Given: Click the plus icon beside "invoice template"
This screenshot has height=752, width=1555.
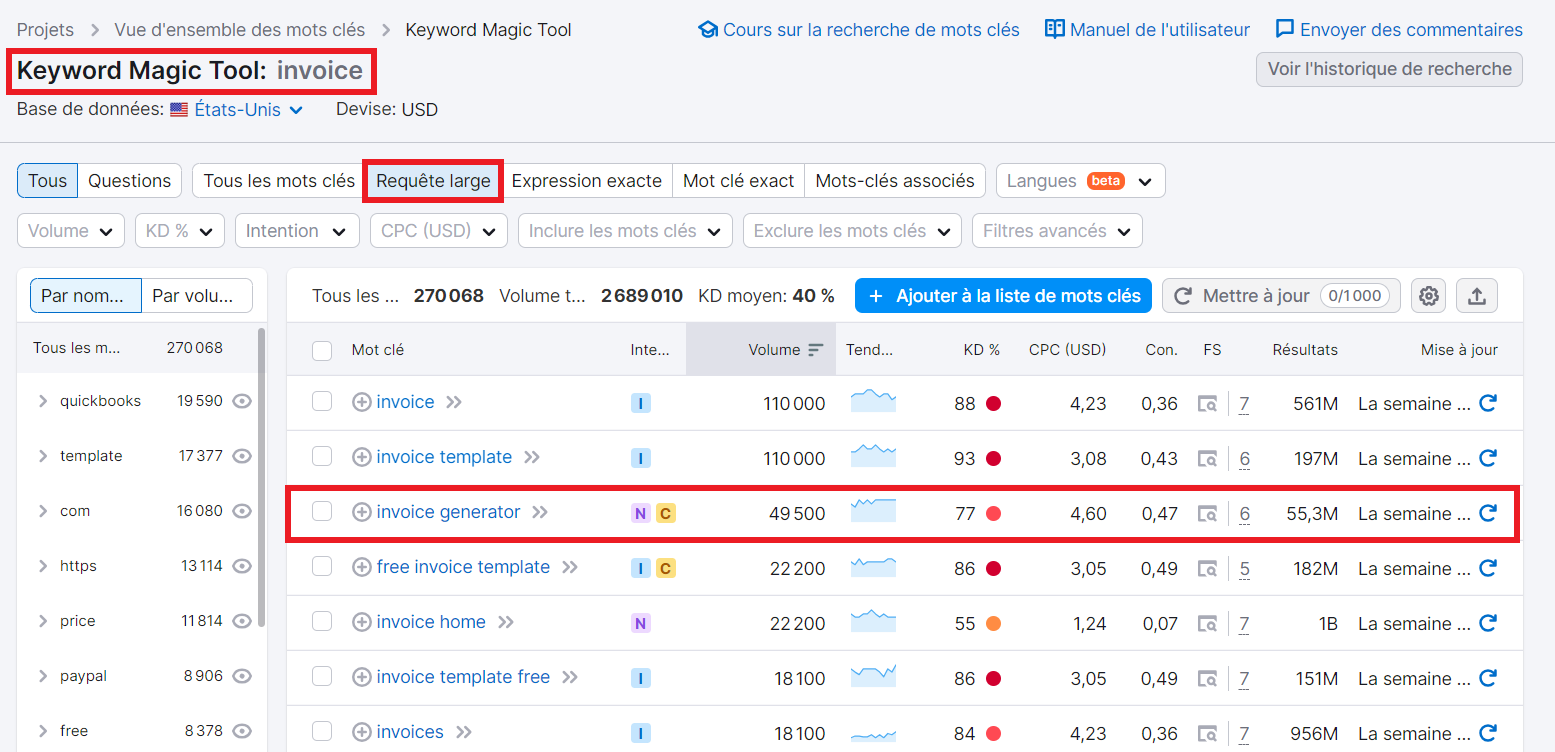Looking at the screenshot, I should click(362, 457).
